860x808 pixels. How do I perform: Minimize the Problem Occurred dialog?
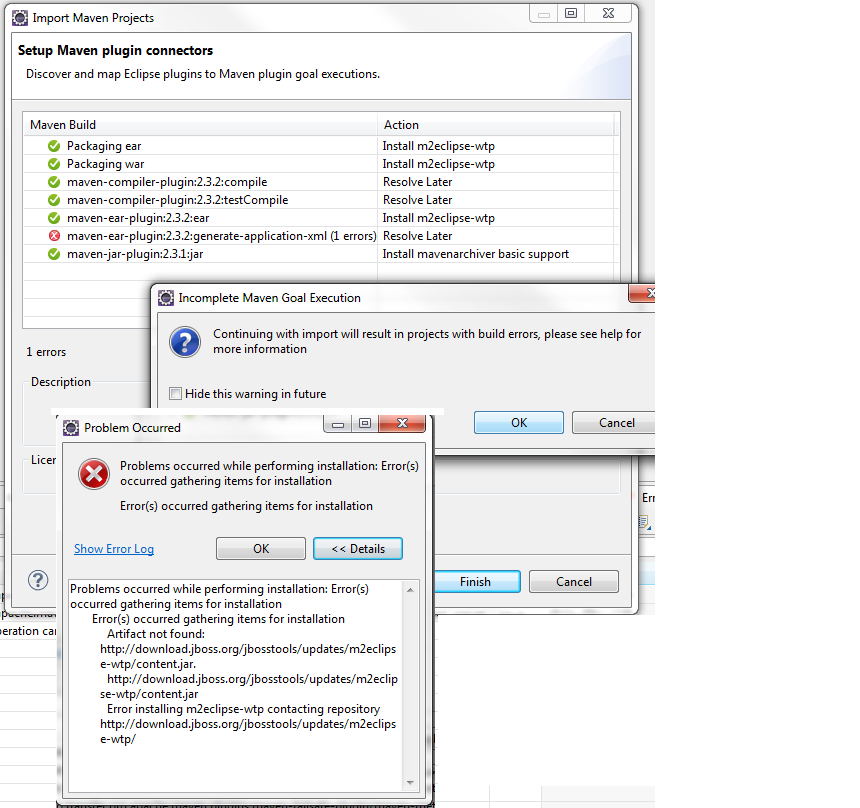coord(338,423)
